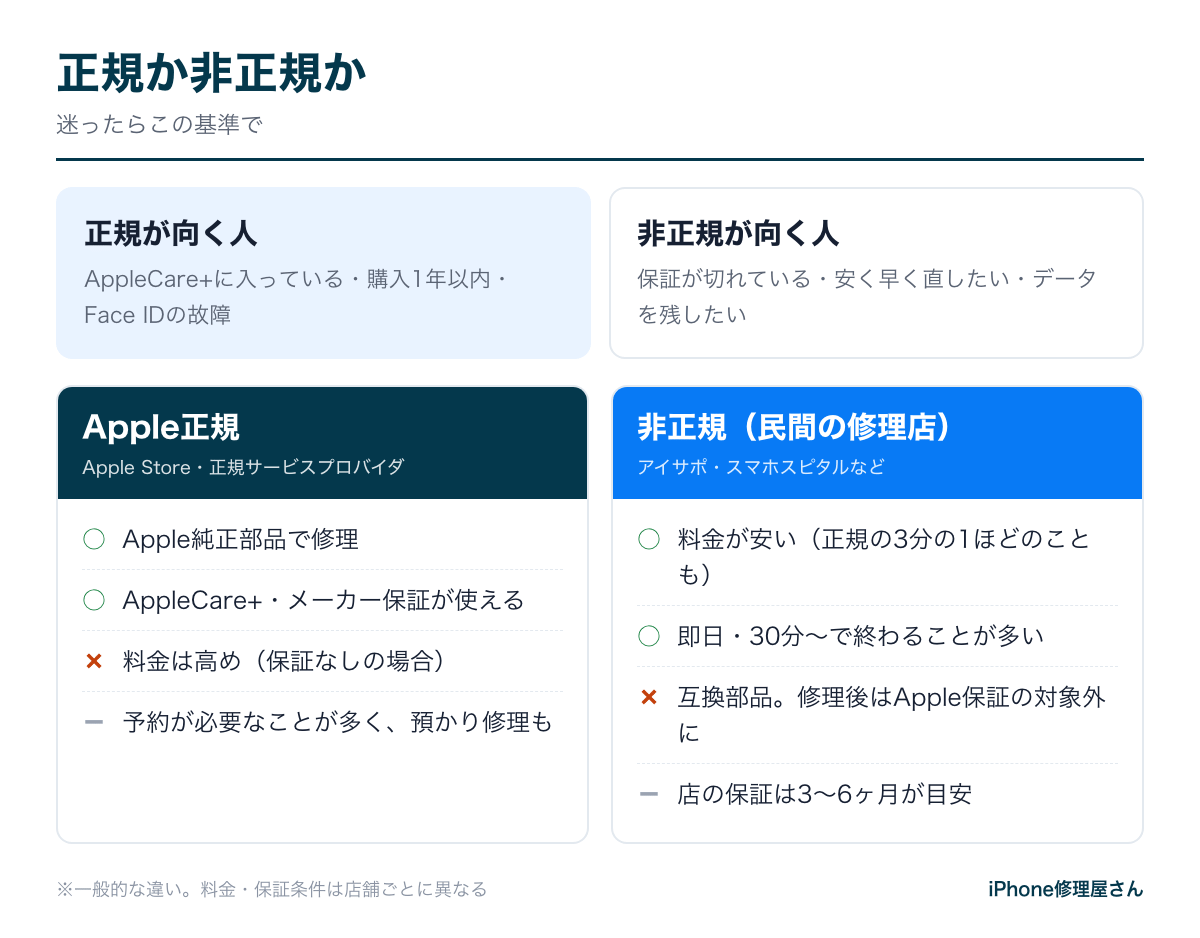1200x938 pixels.
Task: Click the text AppleCare+・メーカー保証が使える
Action: click(323, 600)
